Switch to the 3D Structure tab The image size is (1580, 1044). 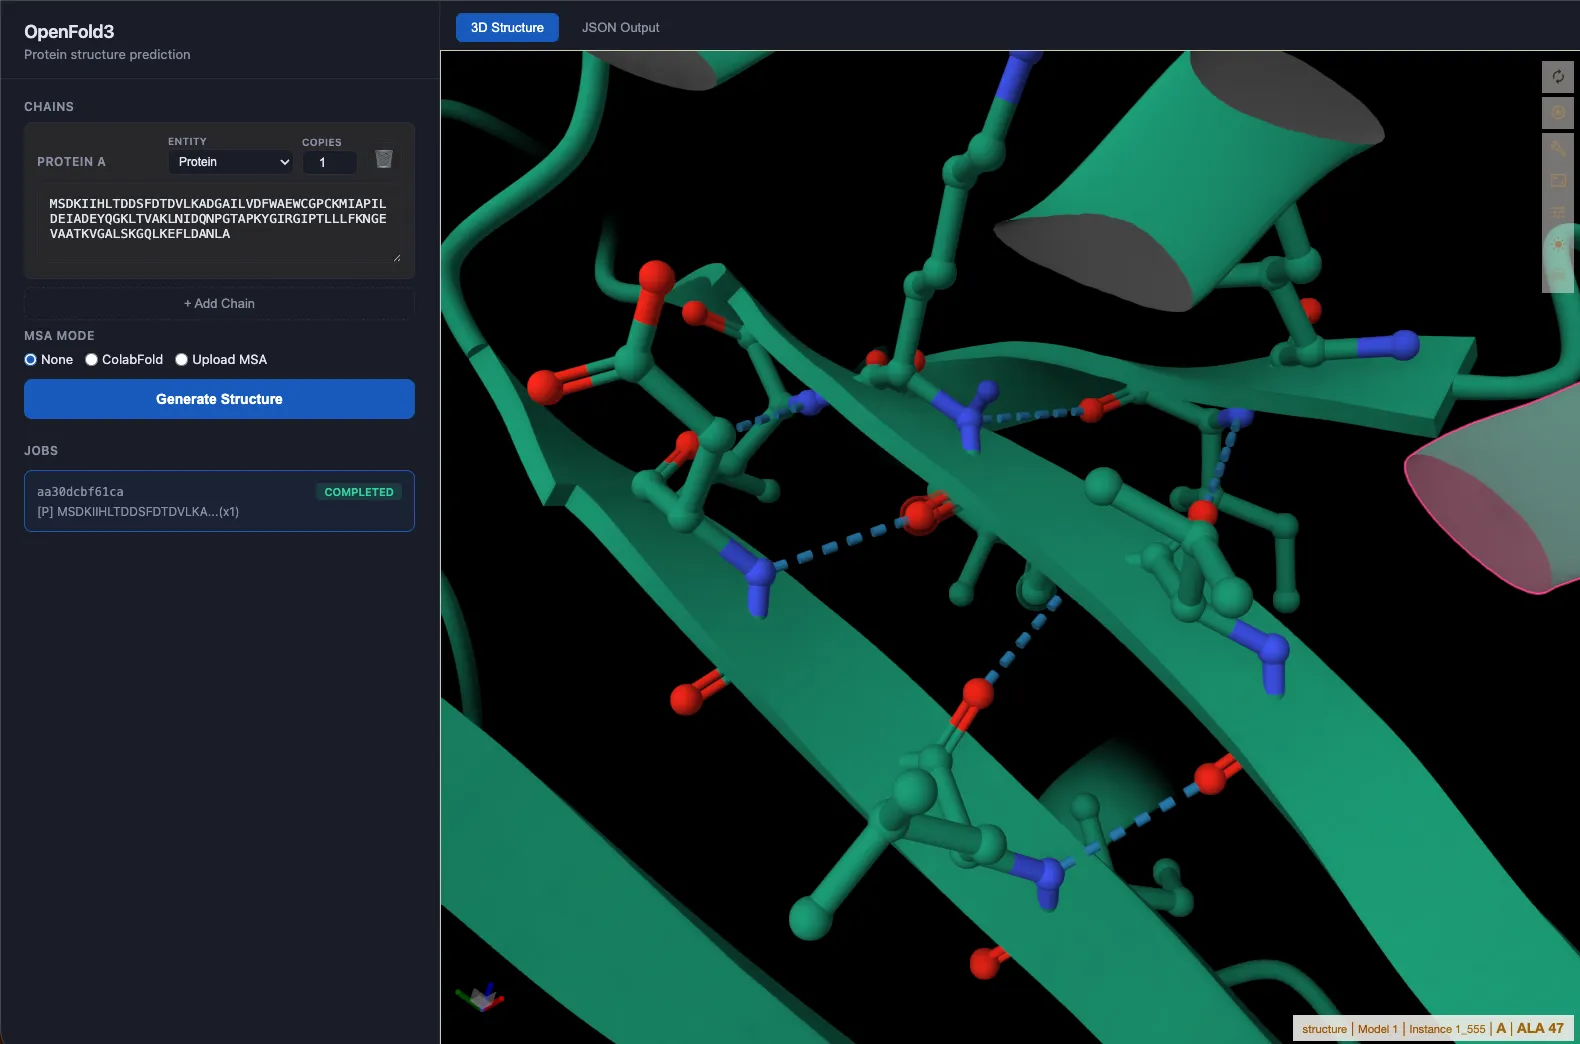tap(507, 28)
